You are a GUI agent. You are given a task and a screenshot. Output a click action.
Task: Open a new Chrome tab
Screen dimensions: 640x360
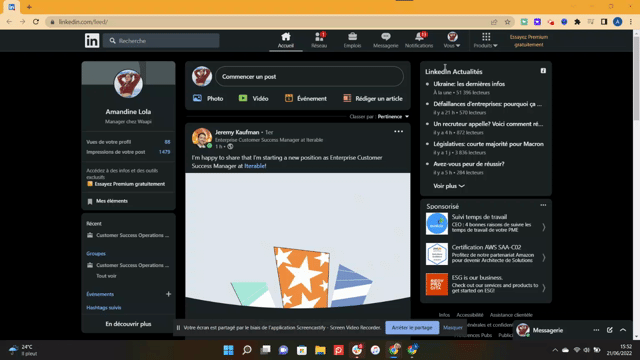click(x=29, y=7)
